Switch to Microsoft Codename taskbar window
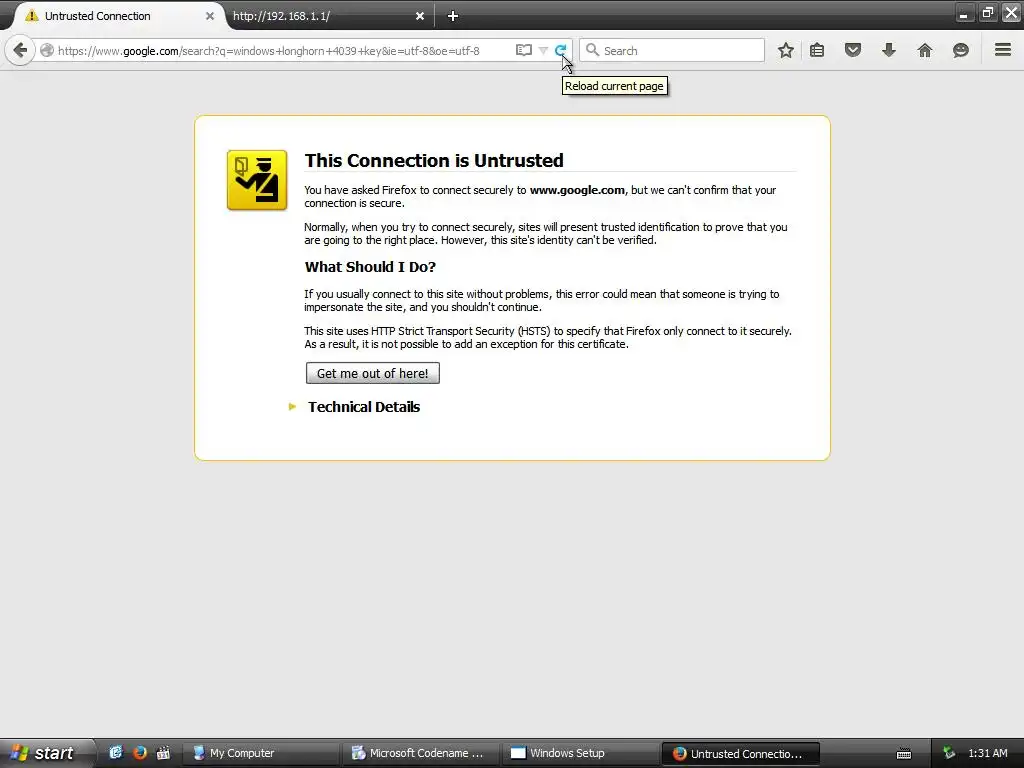 pyautogui.click(x=419, y=753)
